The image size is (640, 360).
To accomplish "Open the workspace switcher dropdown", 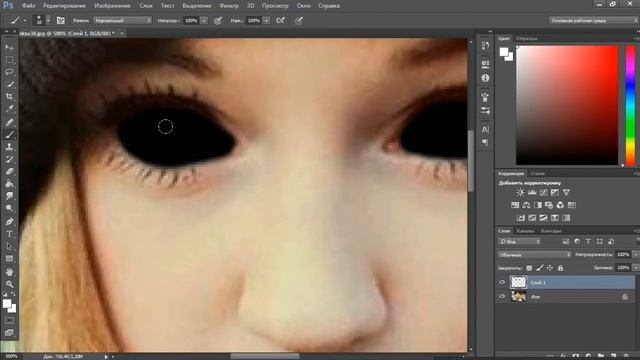I will click(593, 20).
